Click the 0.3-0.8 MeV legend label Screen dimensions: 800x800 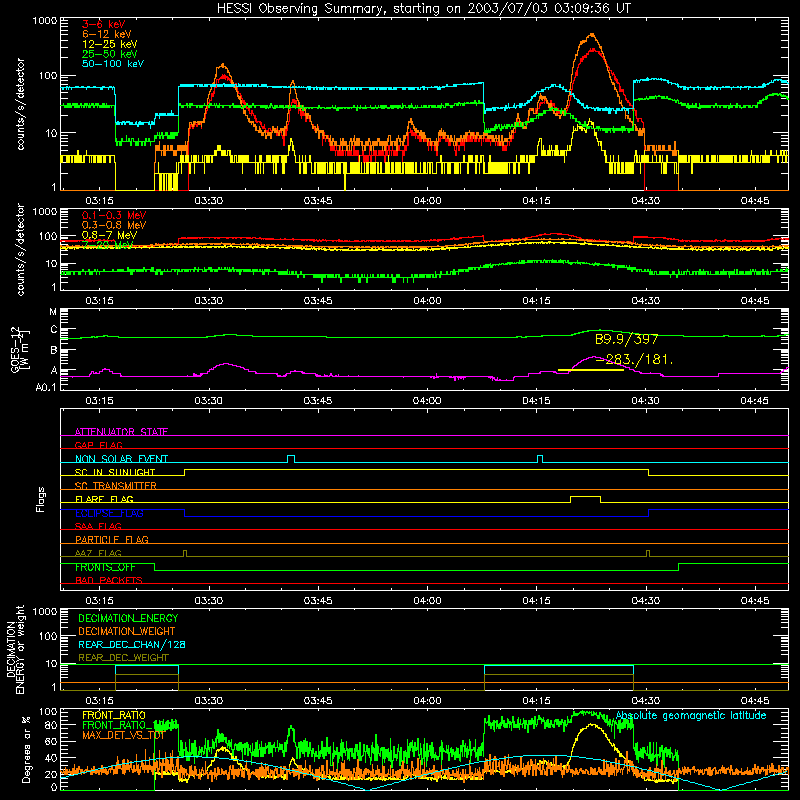coord(114,225)
